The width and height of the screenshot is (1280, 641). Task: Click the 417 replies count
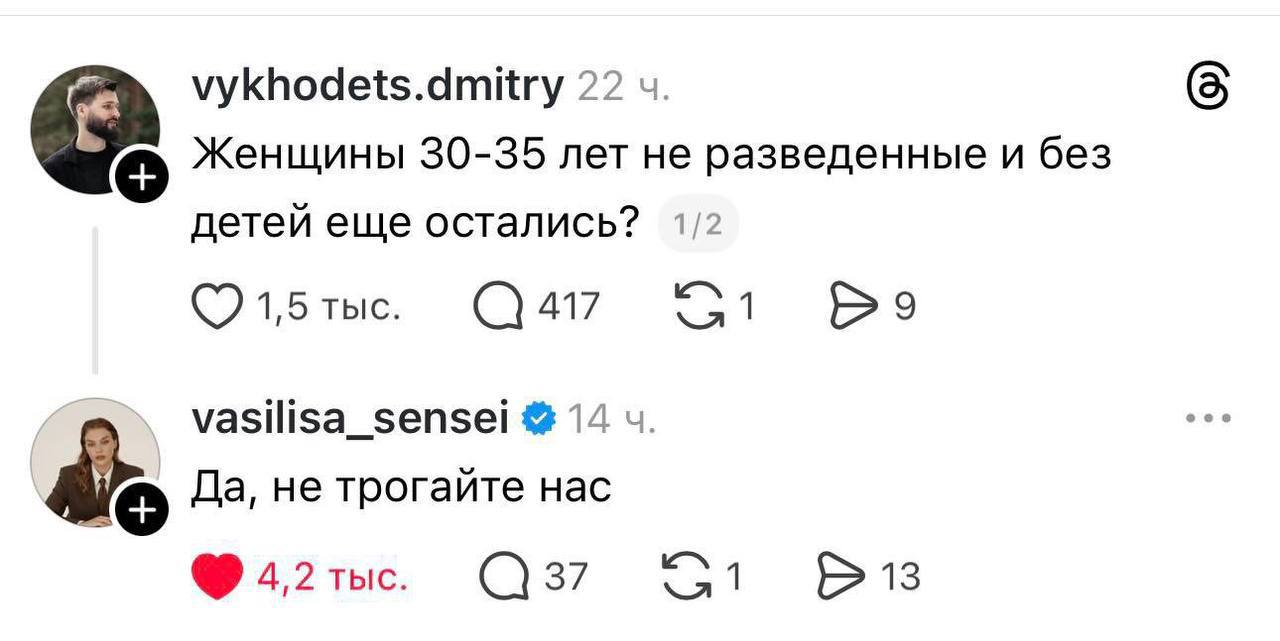pyautogui.click(x=567, y=306)
